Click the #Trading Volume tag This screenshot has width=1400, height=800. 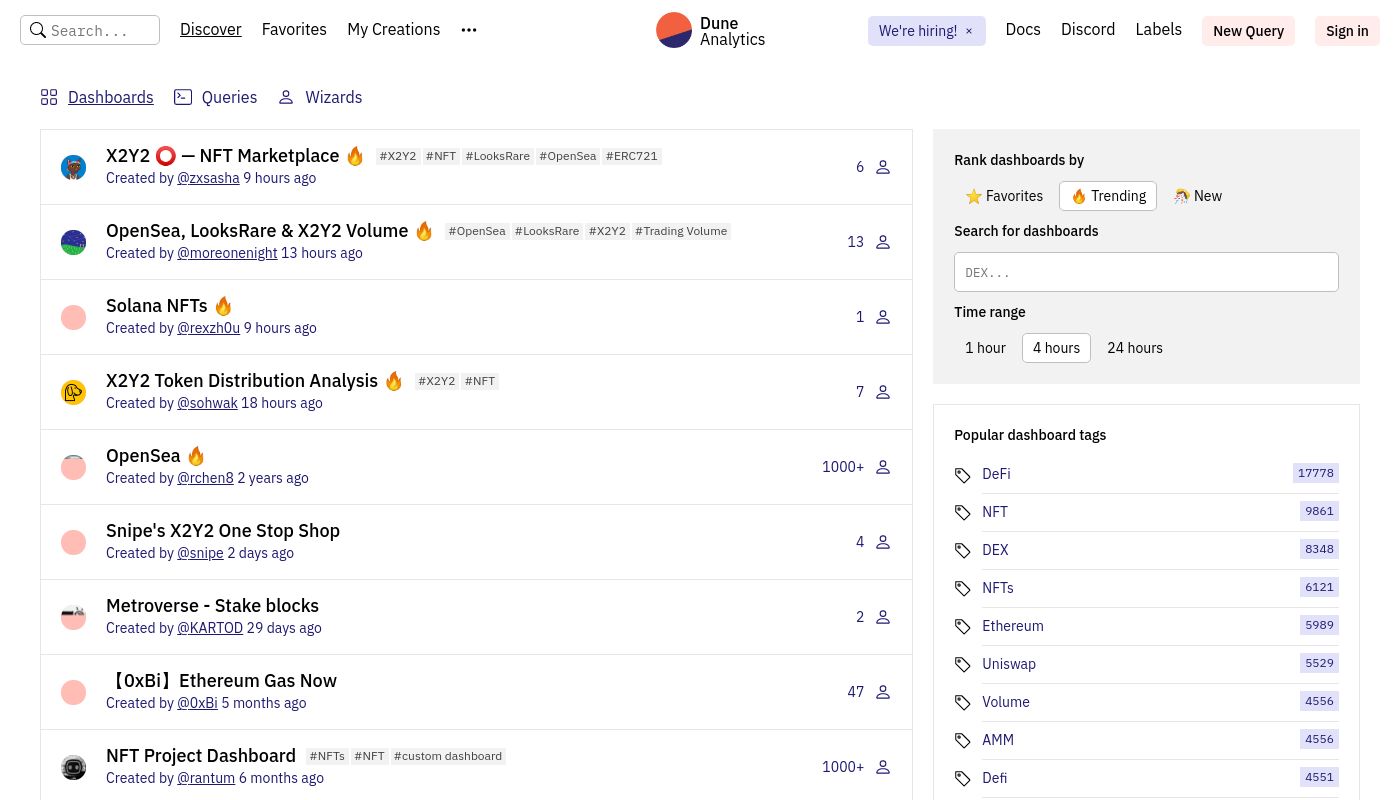pyautogui.click(x=681, y=231)
